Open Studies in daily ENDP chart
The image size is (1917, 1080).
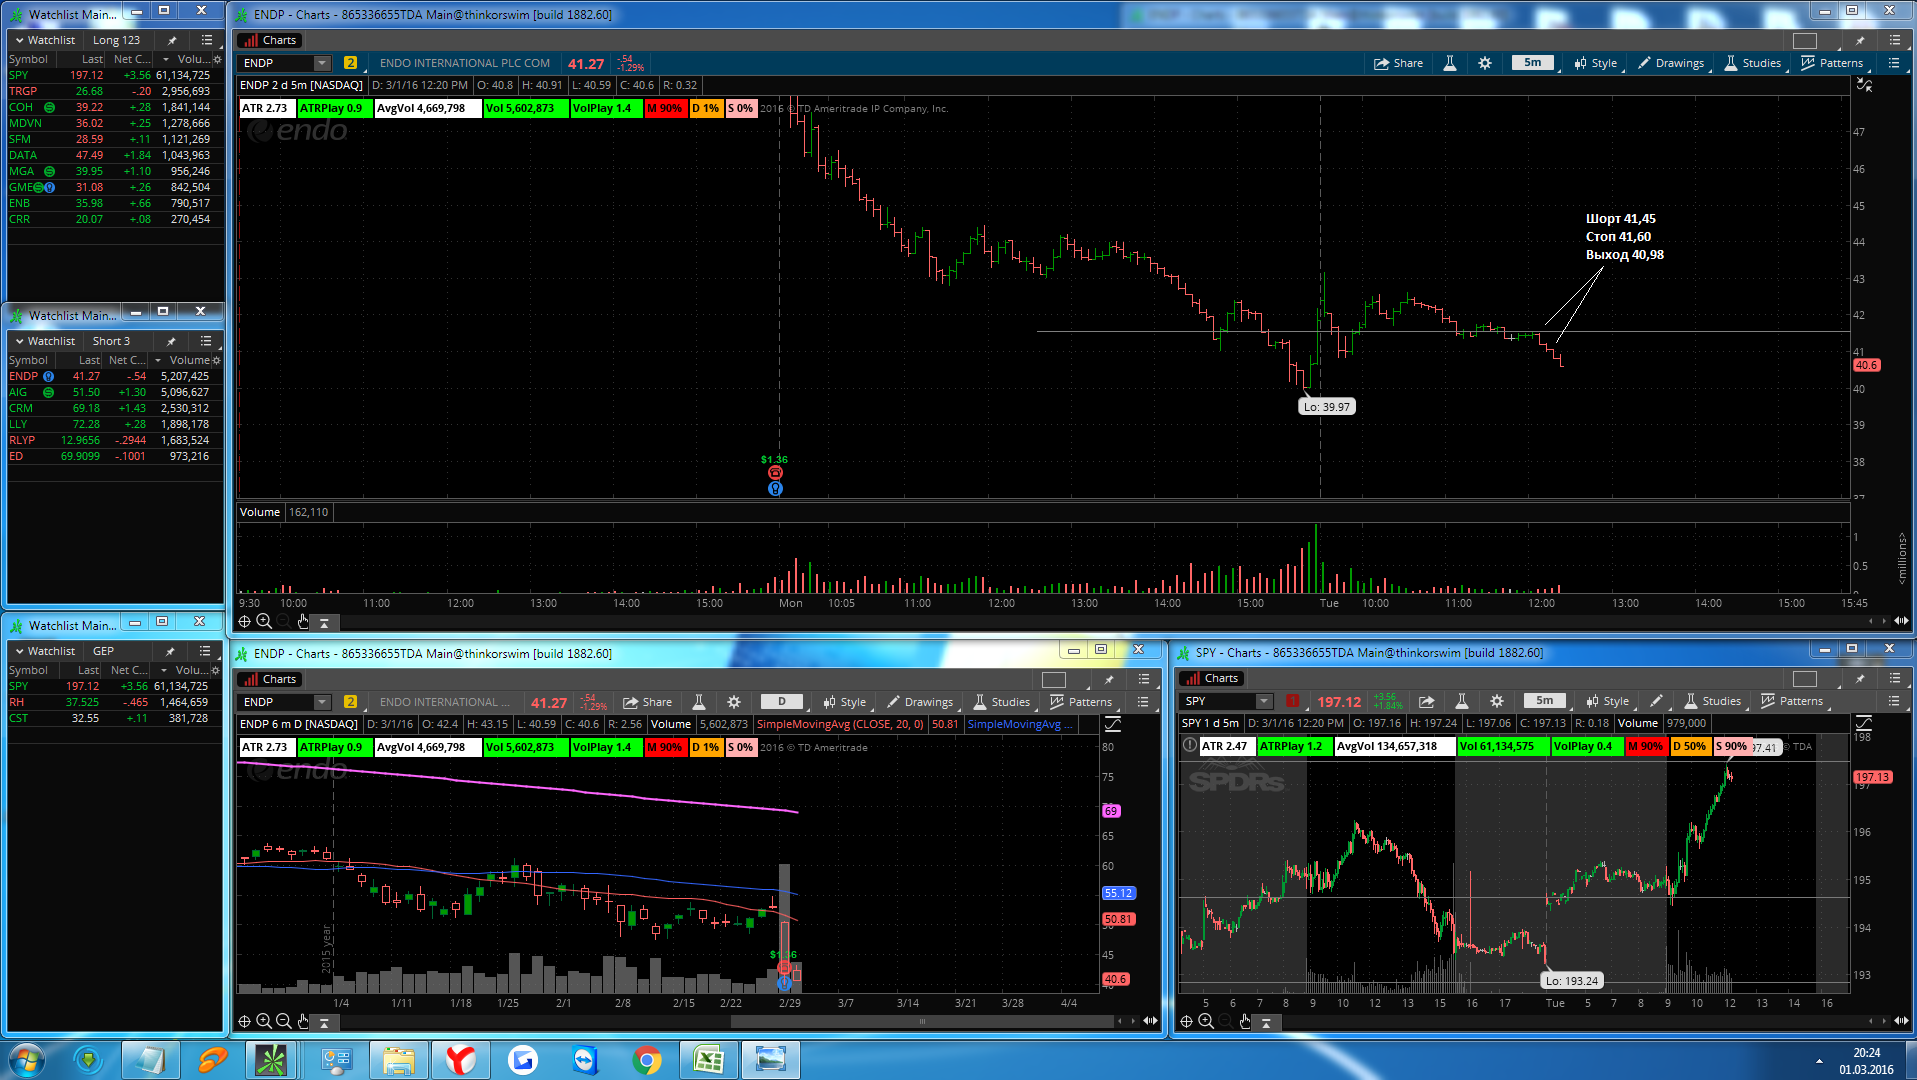(1001, 702)
